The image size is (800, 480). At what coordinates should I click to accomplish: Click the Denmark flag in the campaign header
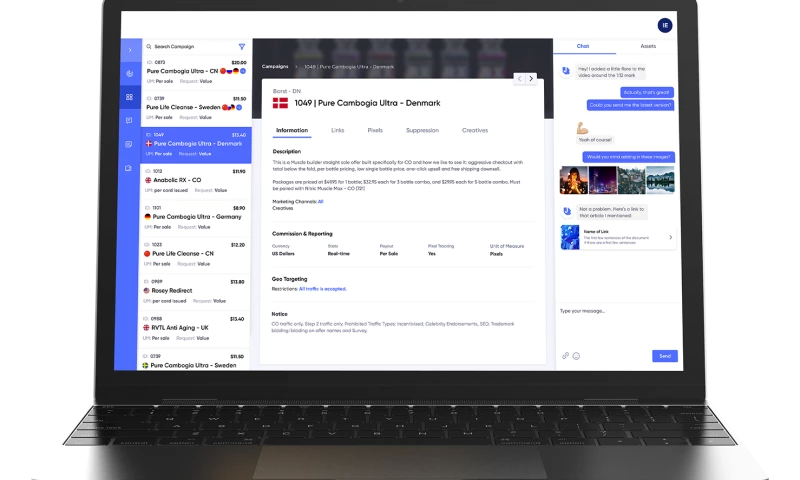click(280, 102)
